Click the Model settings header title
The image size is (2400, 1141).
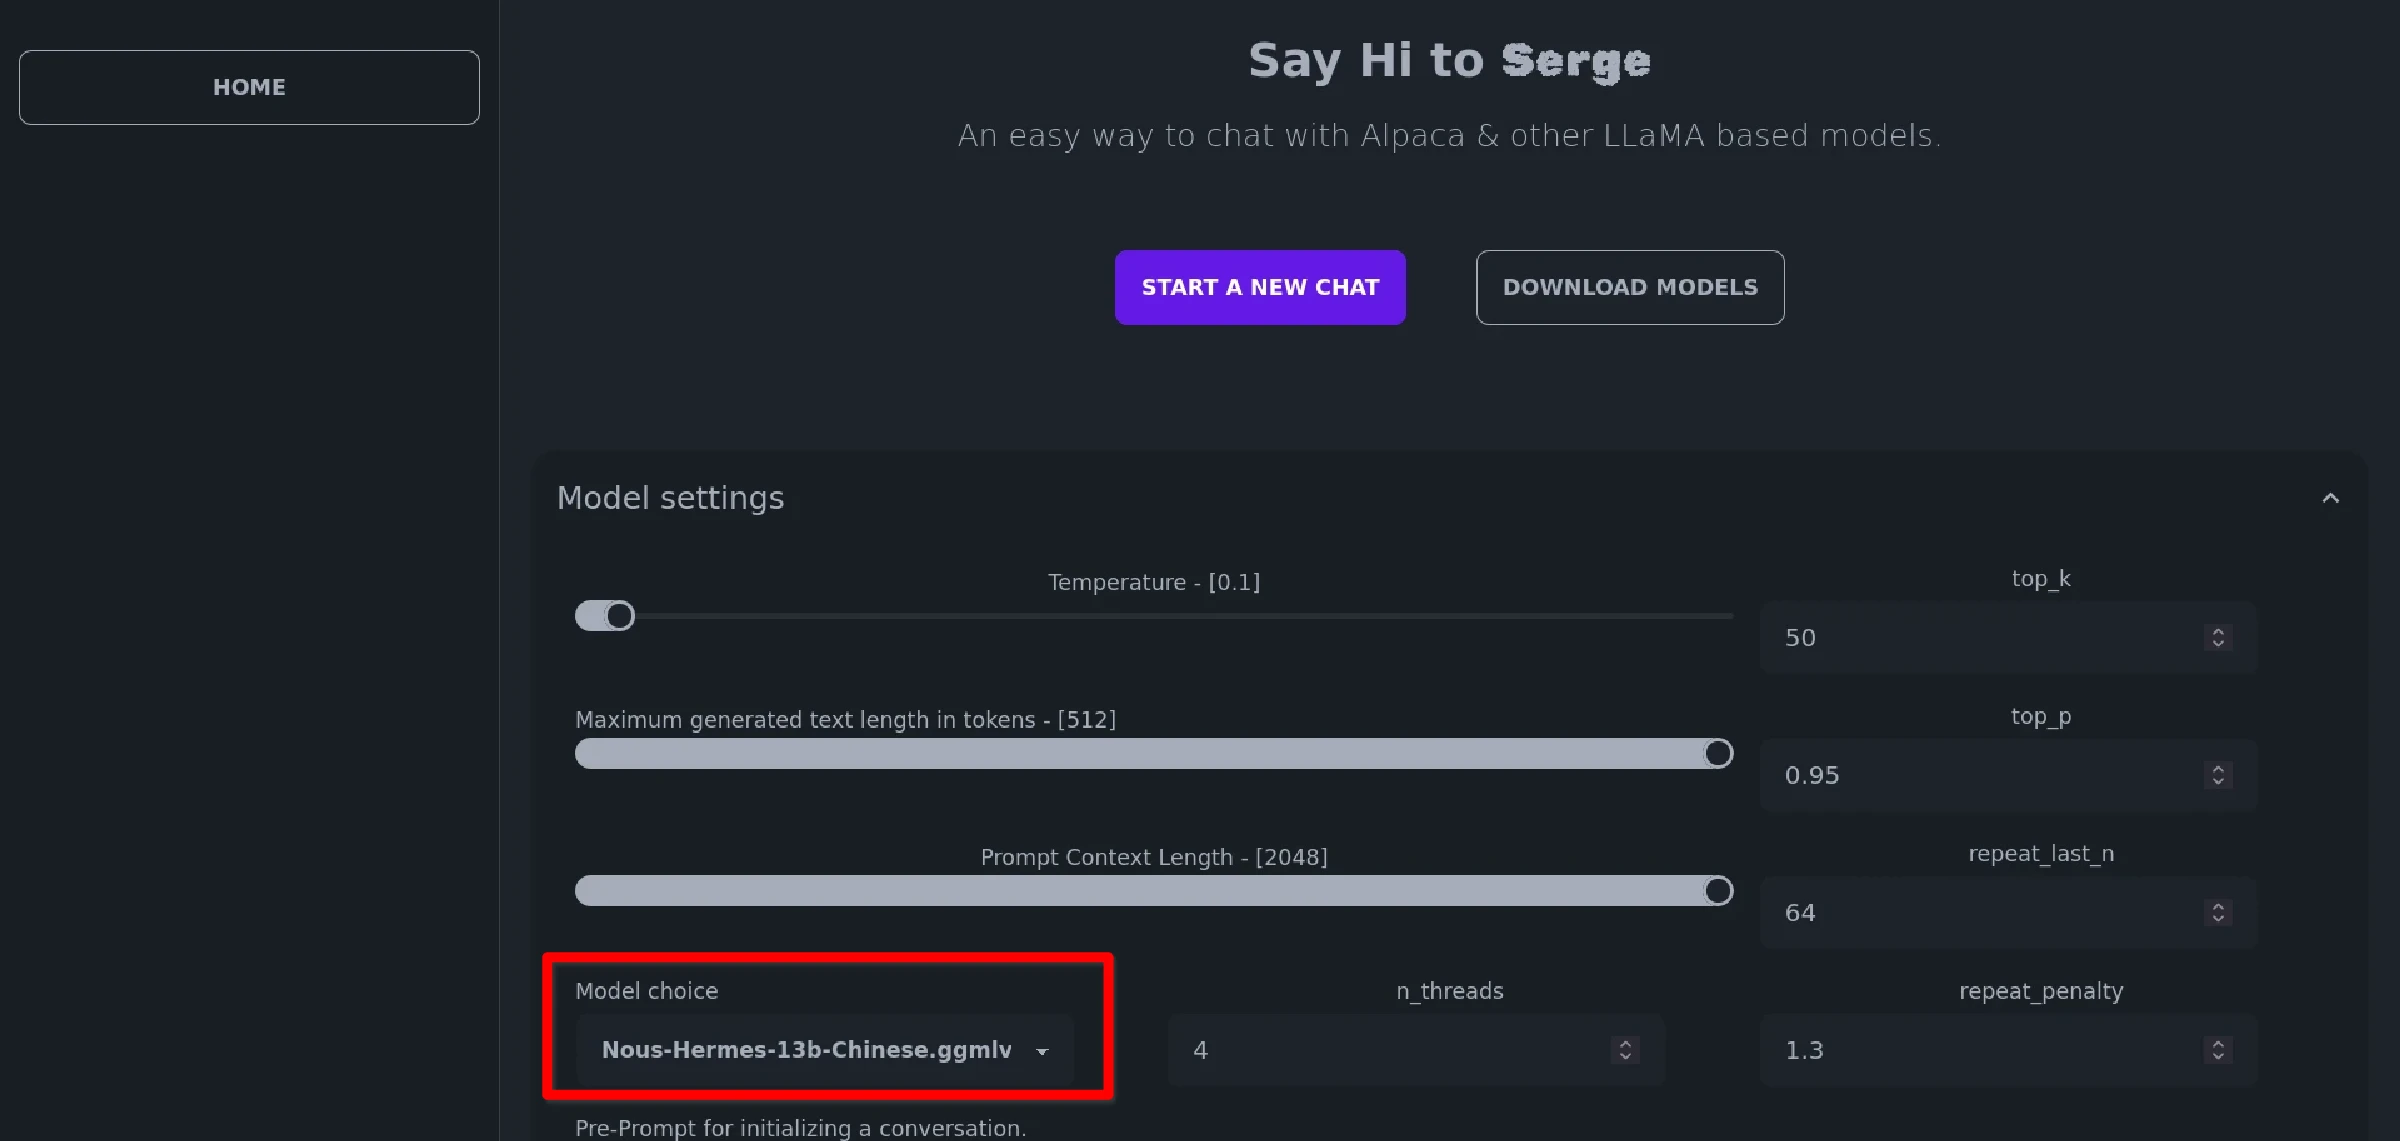click(670, 498)
